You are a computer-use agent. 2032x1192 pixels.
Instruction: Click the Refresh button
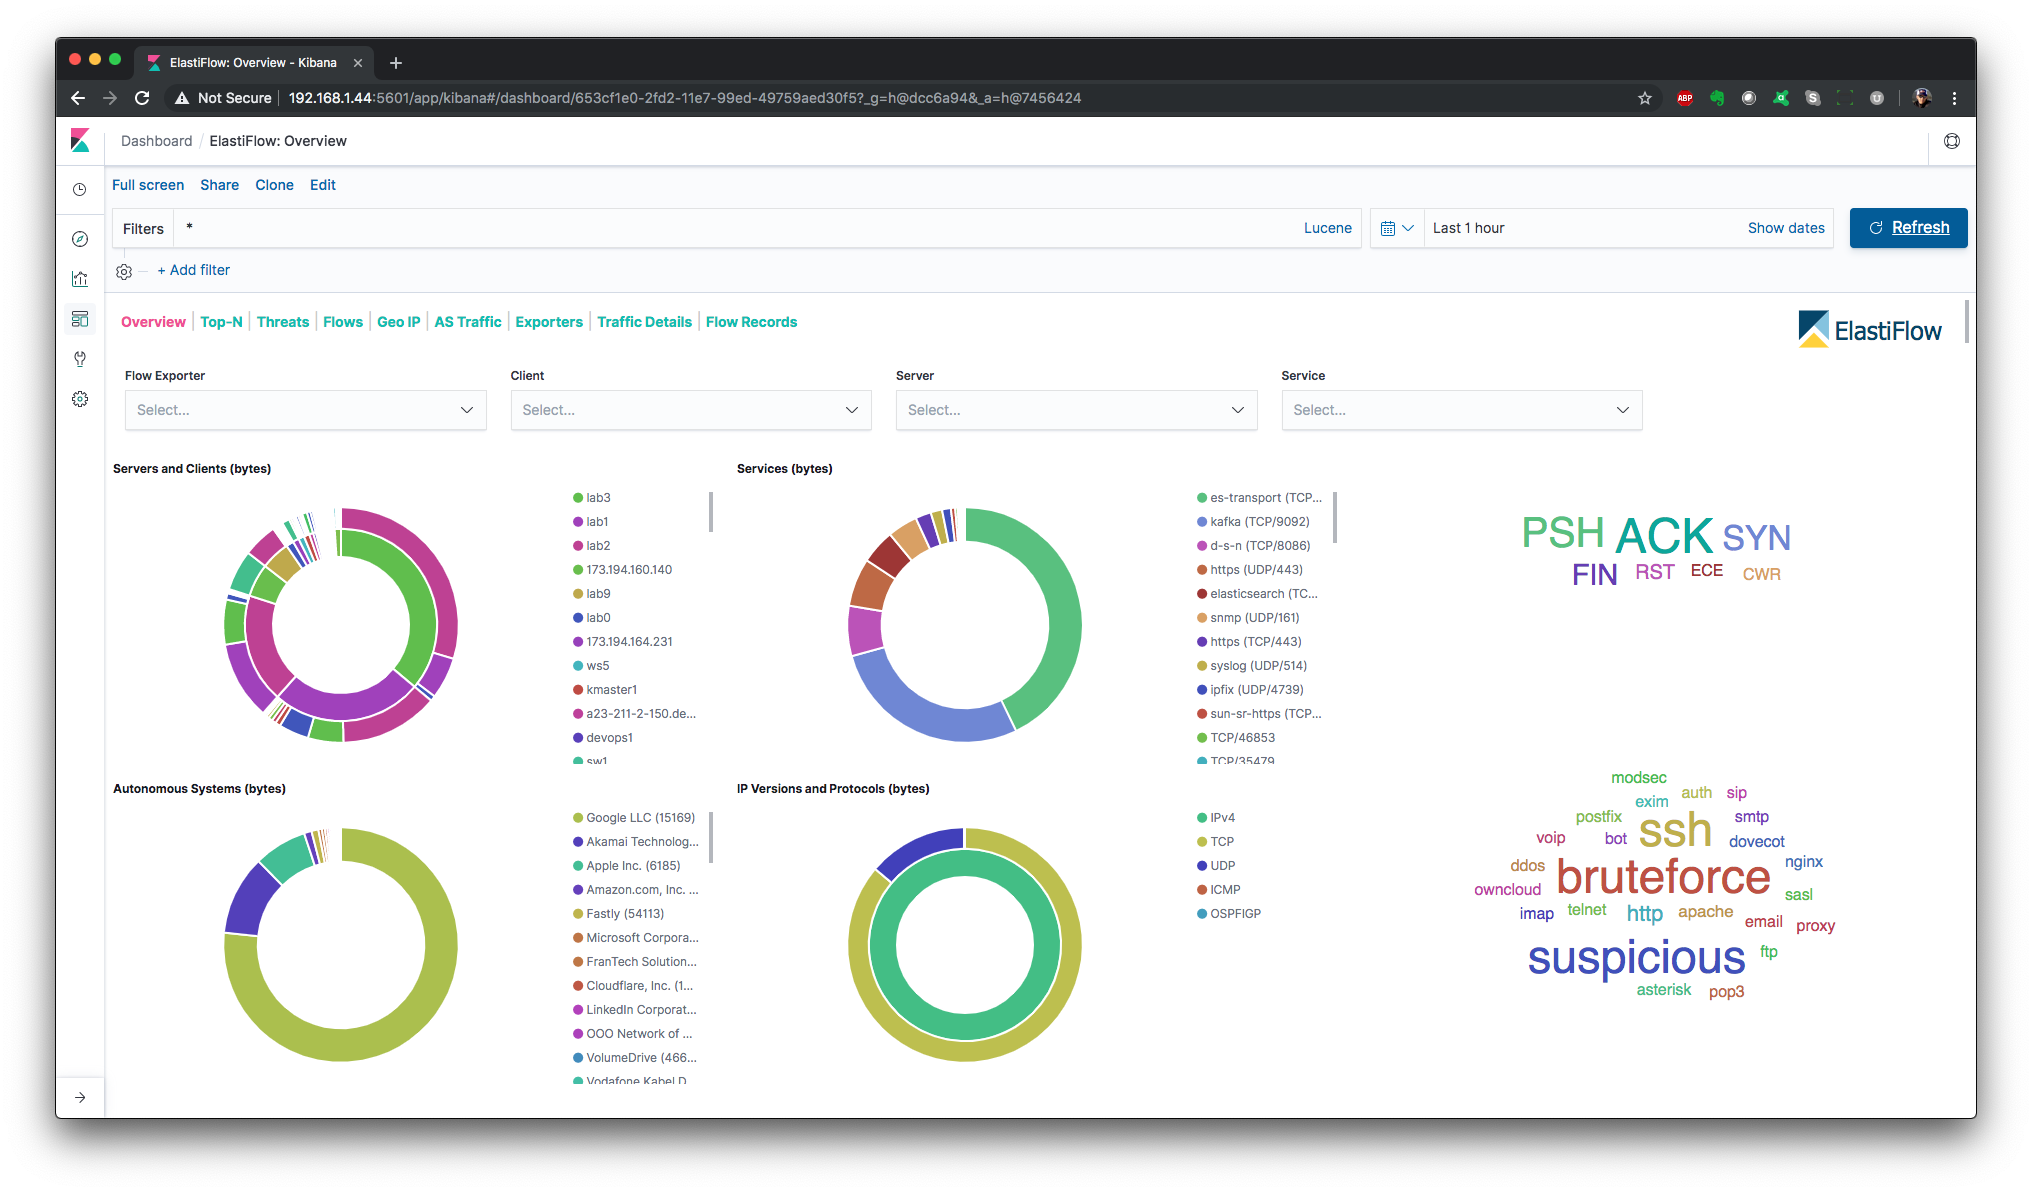point(1908,228)
